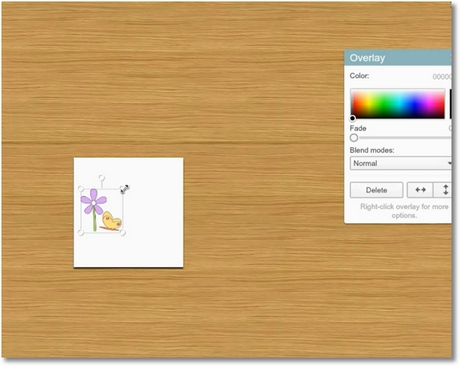This screenshot has height=366, width=460.
Task: Click the top-right overlay corner handle
Action: click(123, 189)
